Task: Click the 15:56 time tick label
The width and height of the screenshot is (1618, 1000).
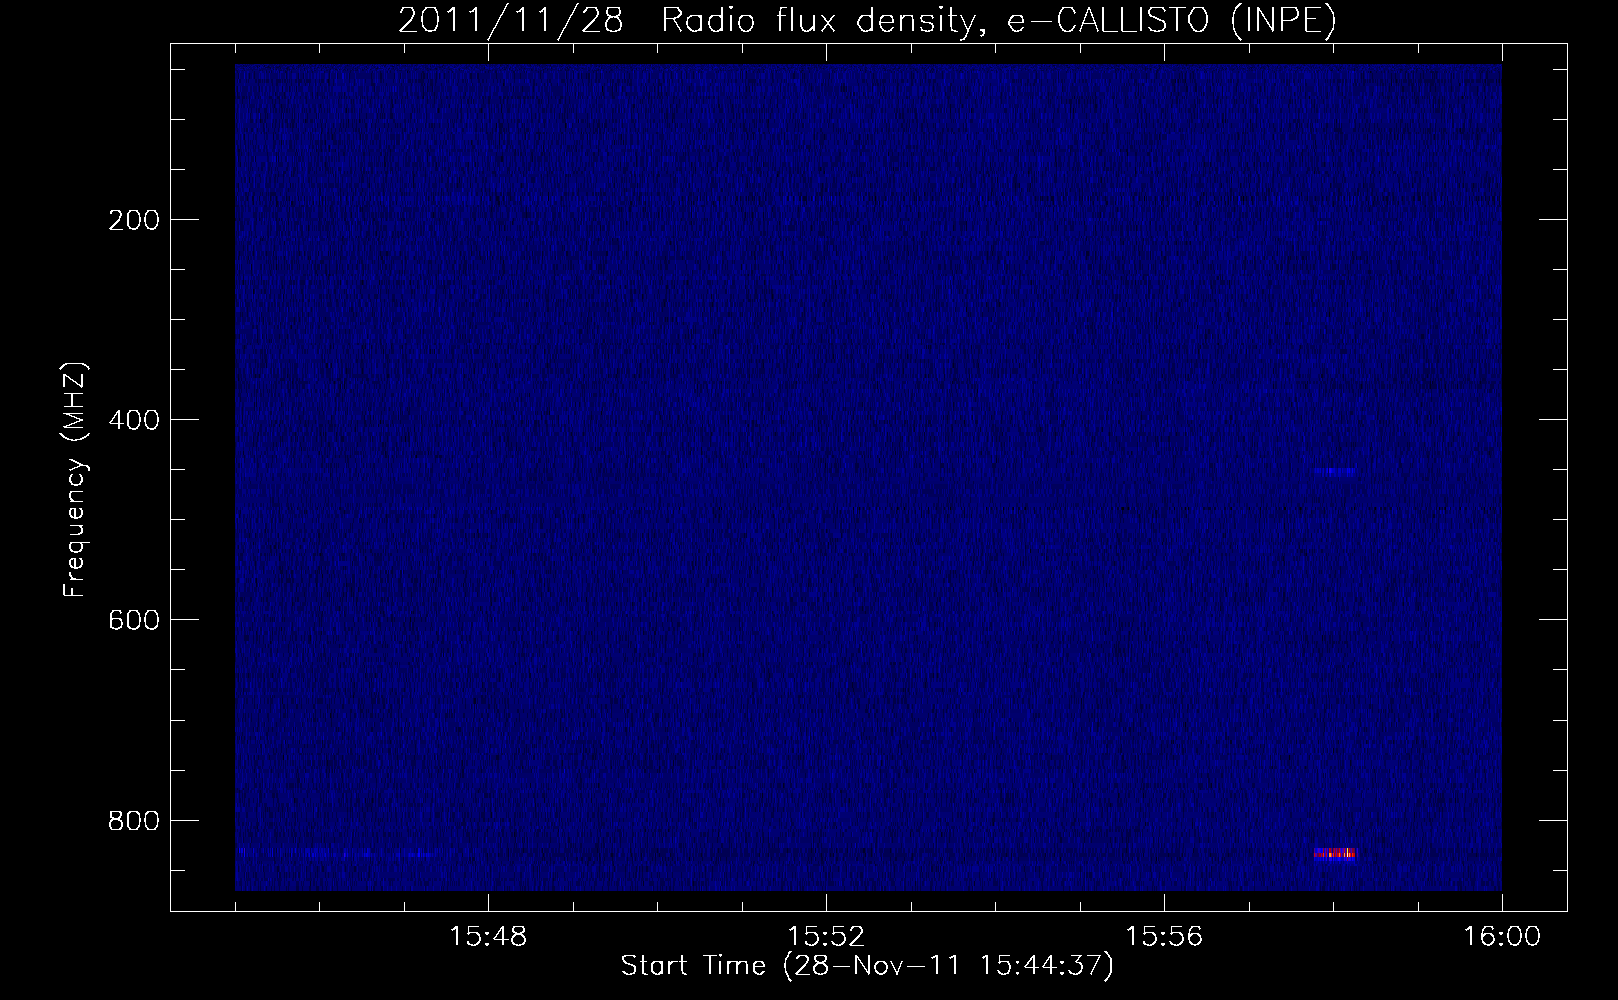Action: click(1164, 937)
